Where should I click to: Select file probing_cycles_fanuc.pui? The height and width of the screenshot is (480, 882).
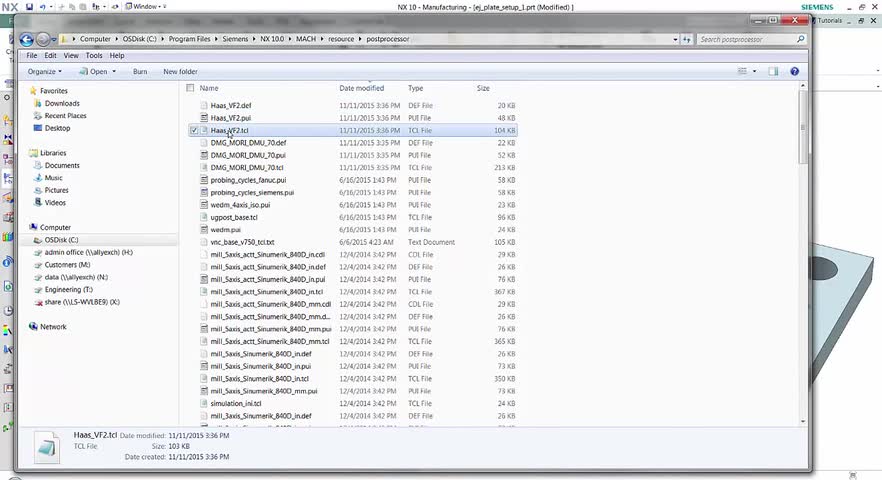click(248, 180)
